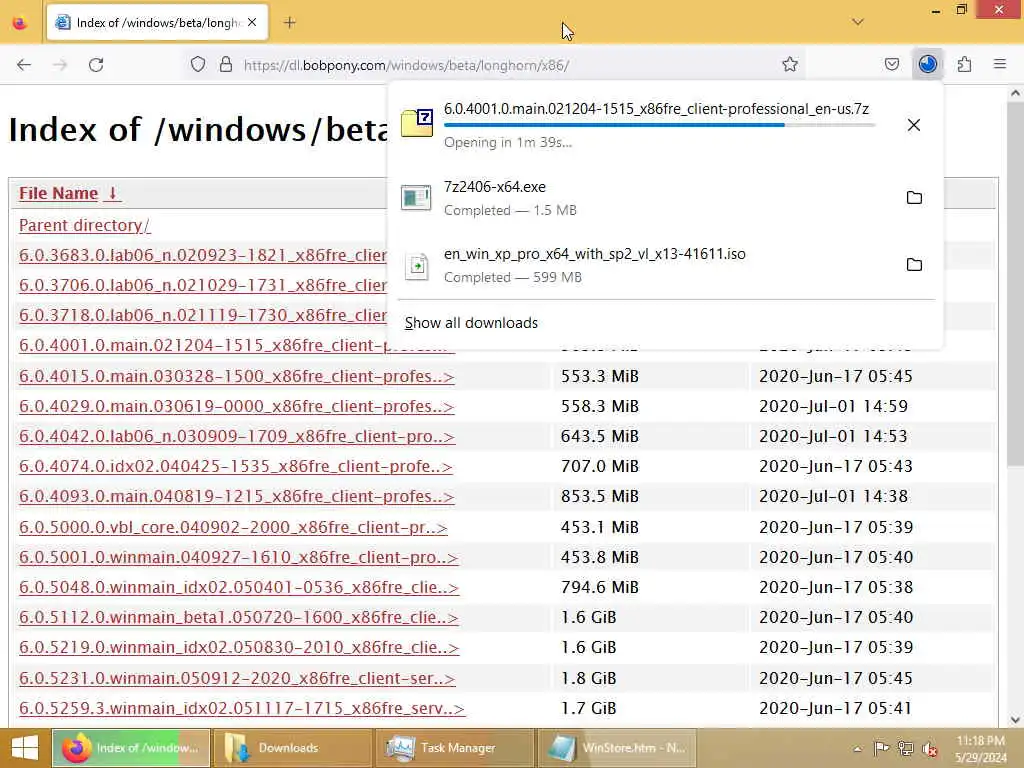Reload the page with the refresh icon
Image resolution: width=1024 pixels, height=768 pixels.
tap(96, 65)
